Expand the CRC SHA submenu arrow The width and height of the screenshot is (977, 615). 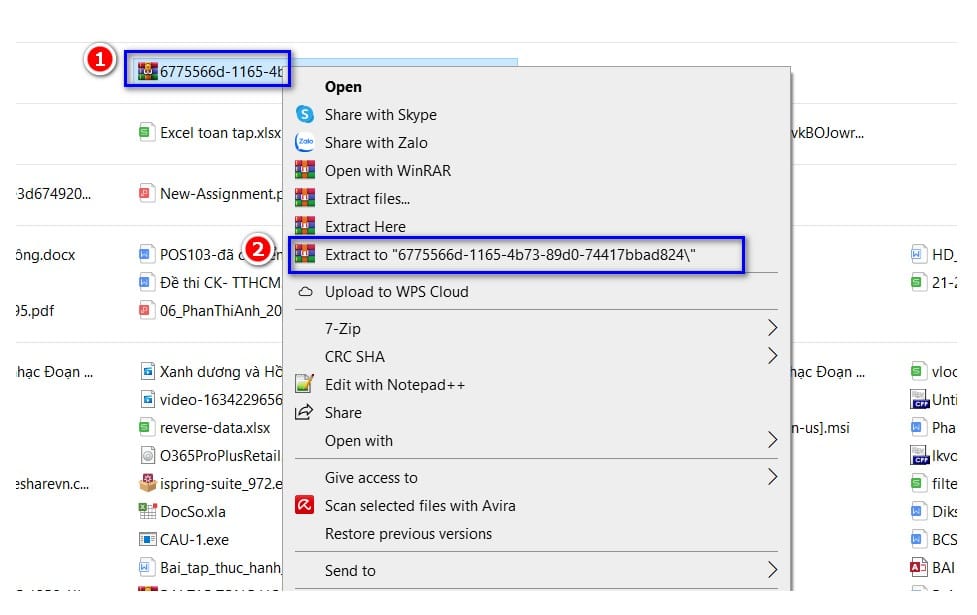coord(773,356)
